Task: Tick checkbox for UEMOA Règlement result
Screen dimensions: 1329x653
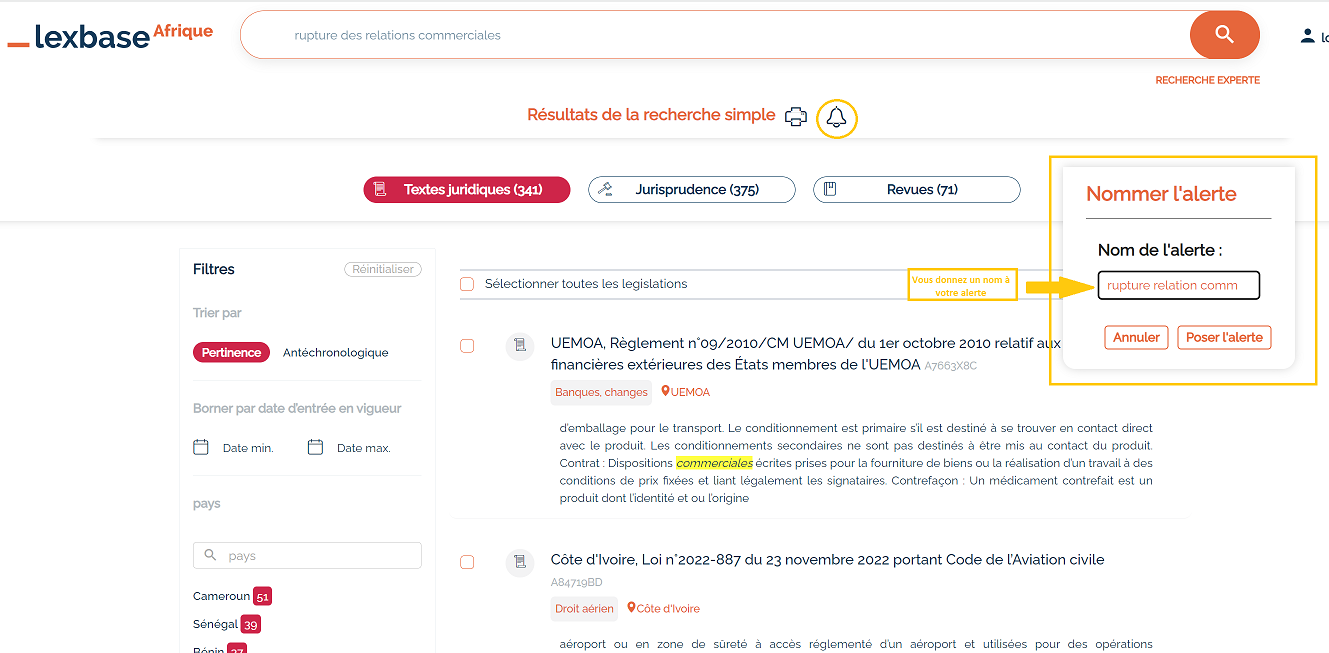Action: (467, 346)
